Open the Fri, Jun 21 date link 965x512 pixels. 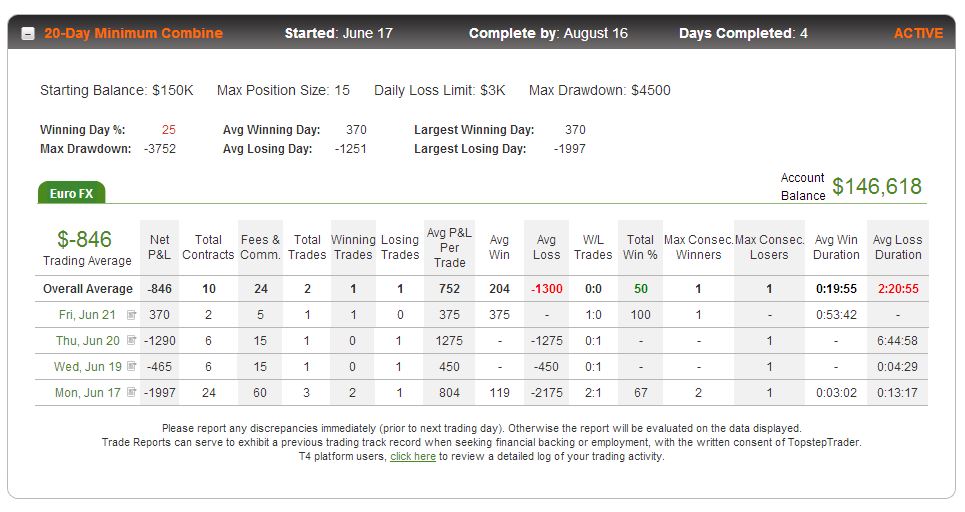(x=87, y=314)
